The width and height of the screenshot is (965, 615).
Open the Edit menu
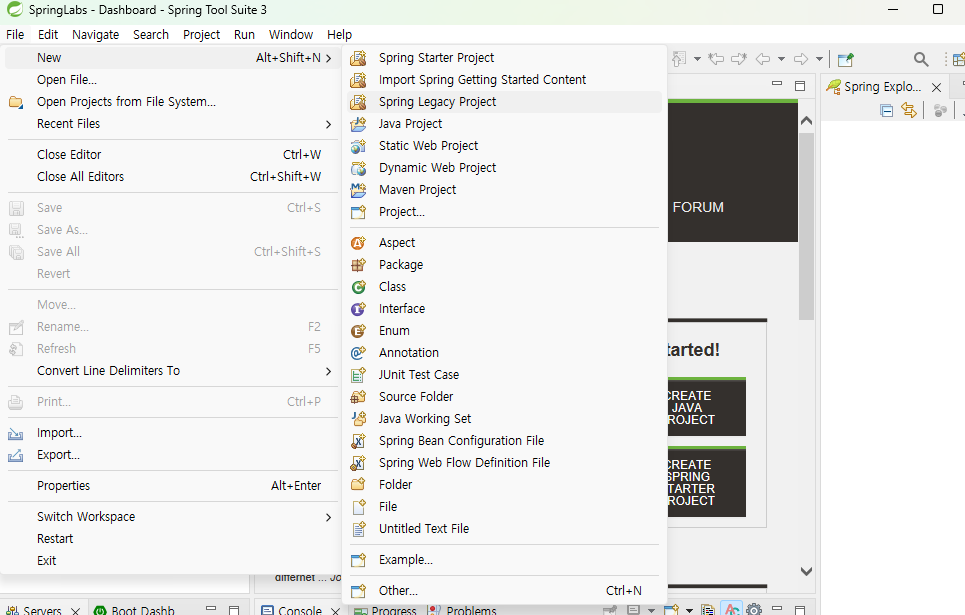[x=48, y=35]
